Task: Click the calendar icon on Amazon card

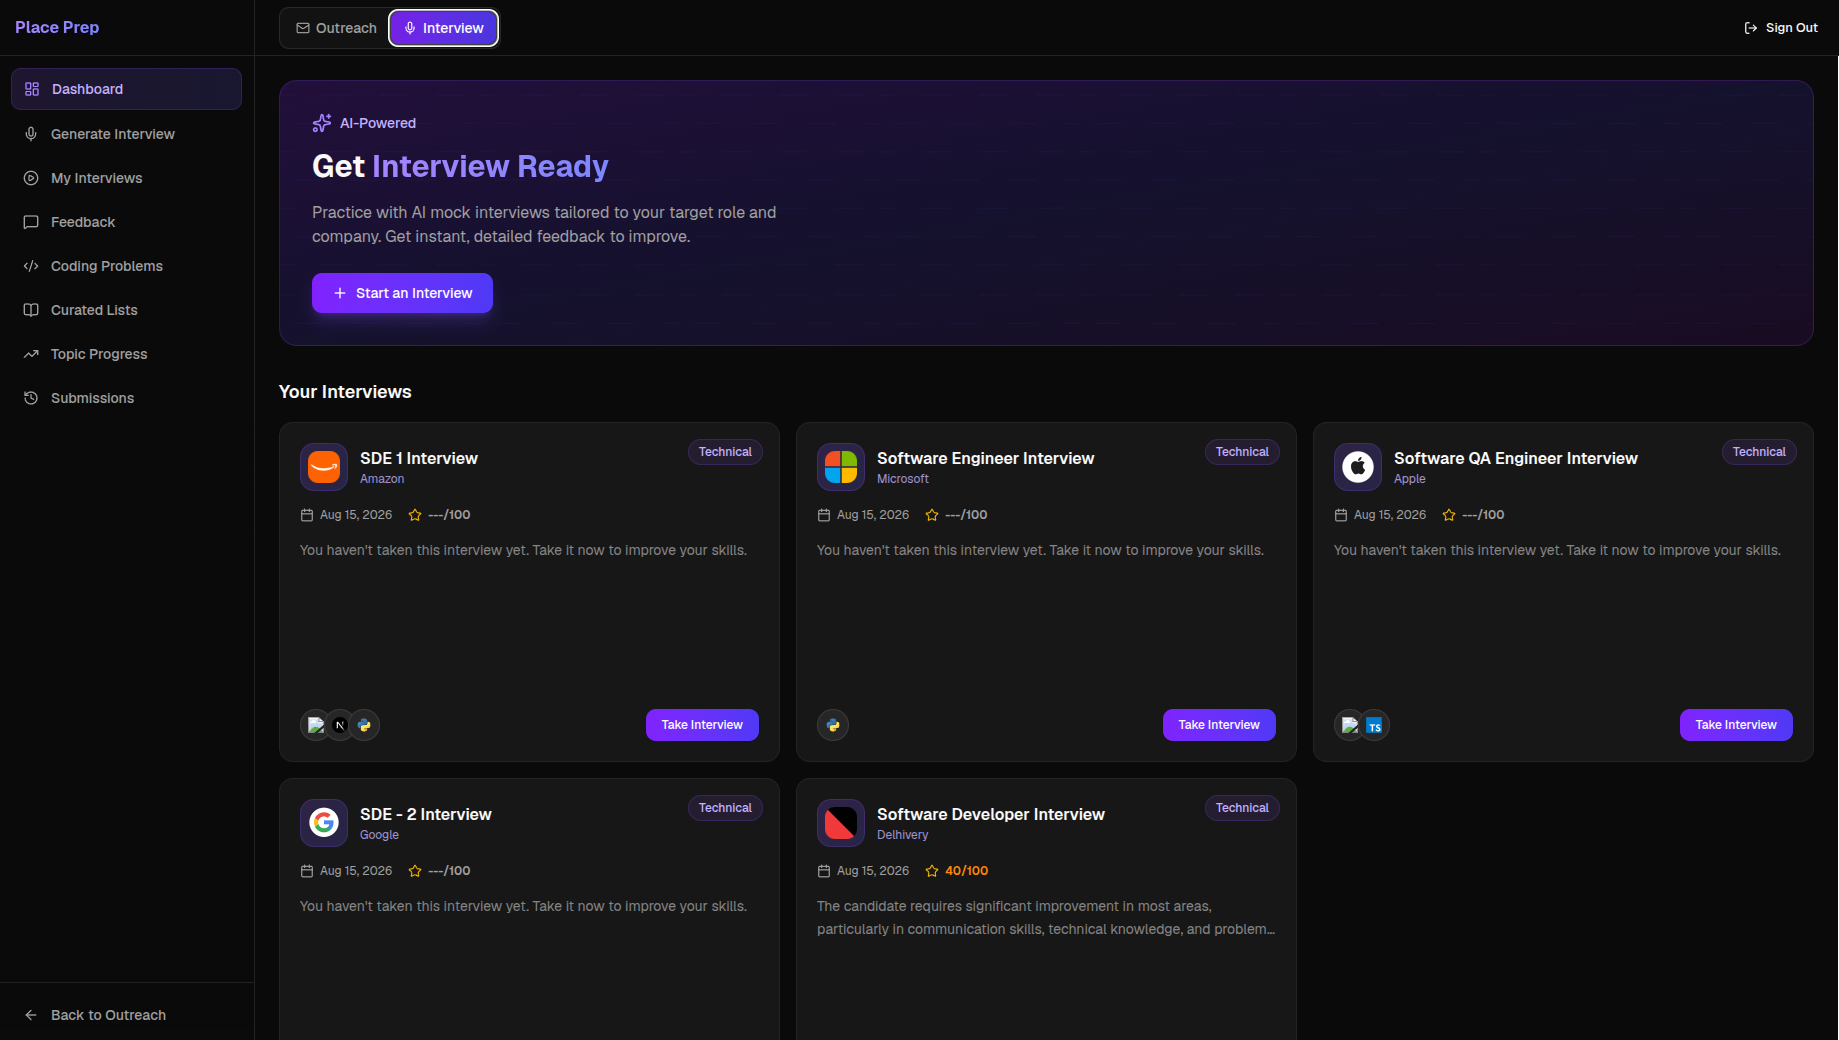Action: tap(307, 515)
